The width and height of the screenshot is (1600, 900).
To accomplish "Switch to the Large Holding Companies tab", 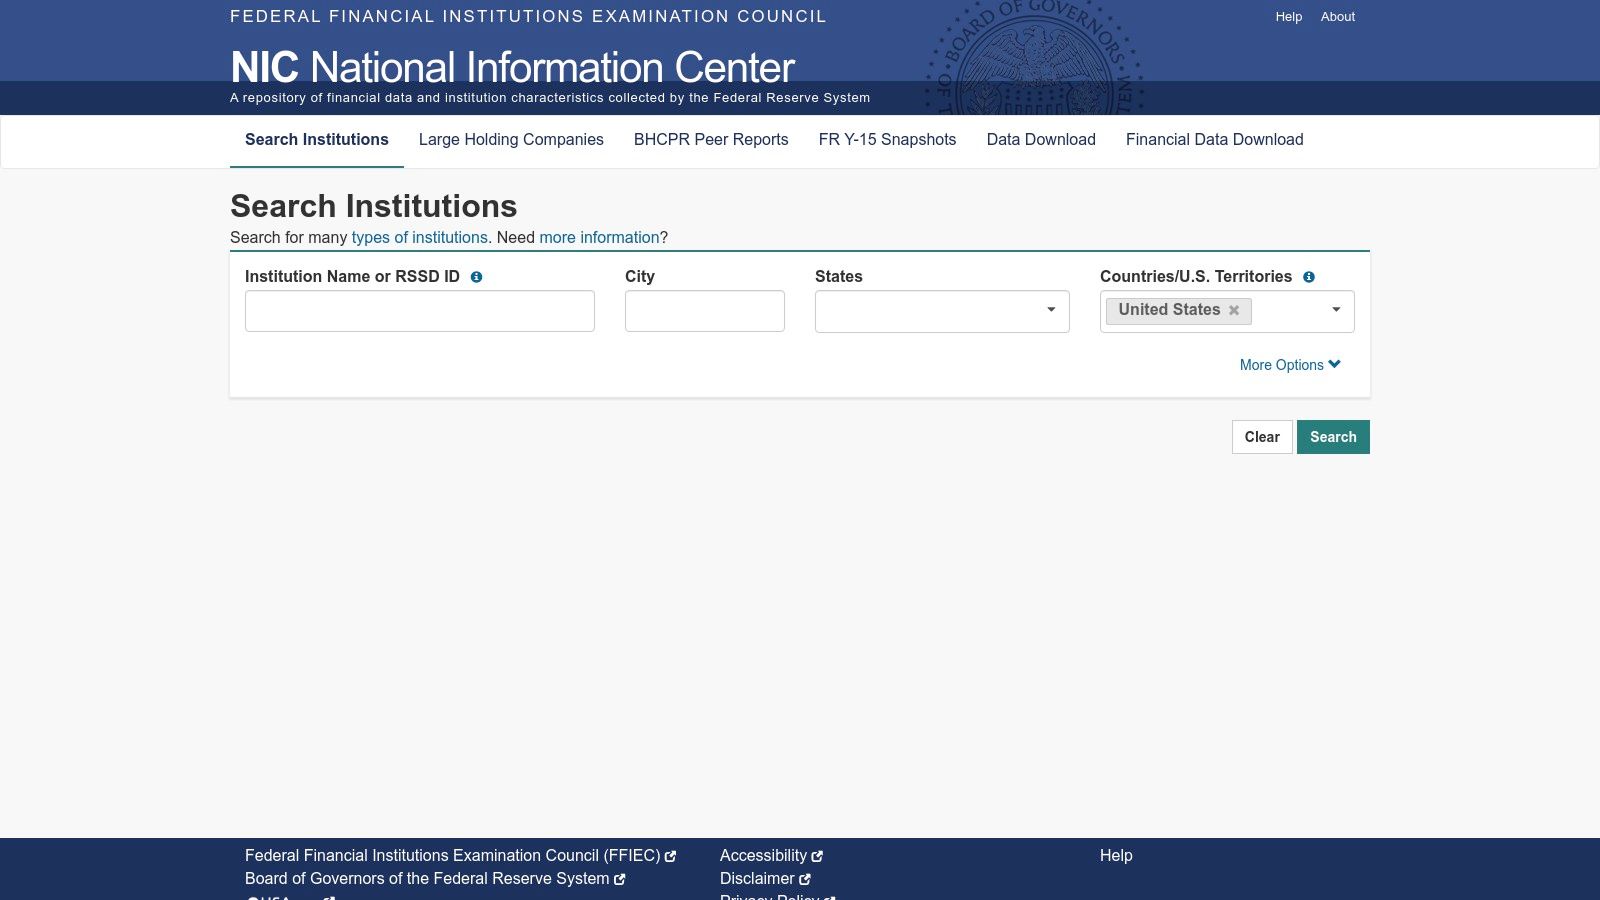I will 511,140.
